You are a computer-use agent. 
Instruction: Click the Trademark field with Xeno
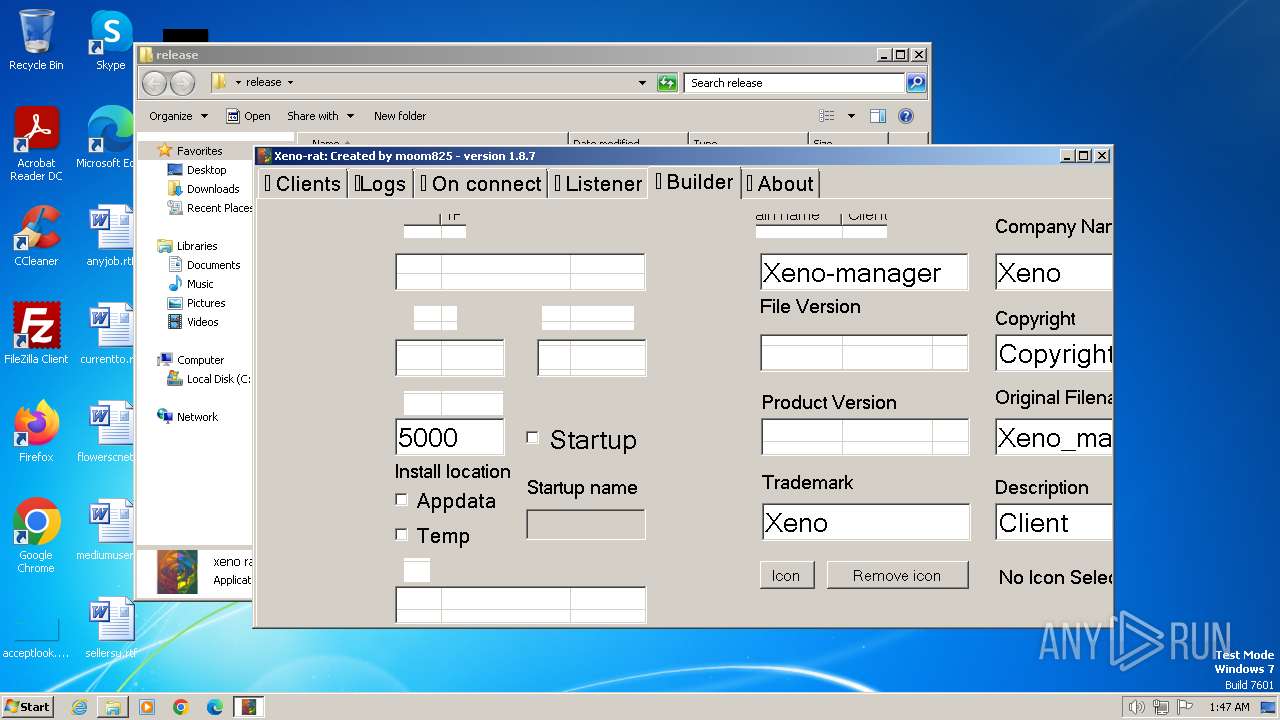point(865,522)
